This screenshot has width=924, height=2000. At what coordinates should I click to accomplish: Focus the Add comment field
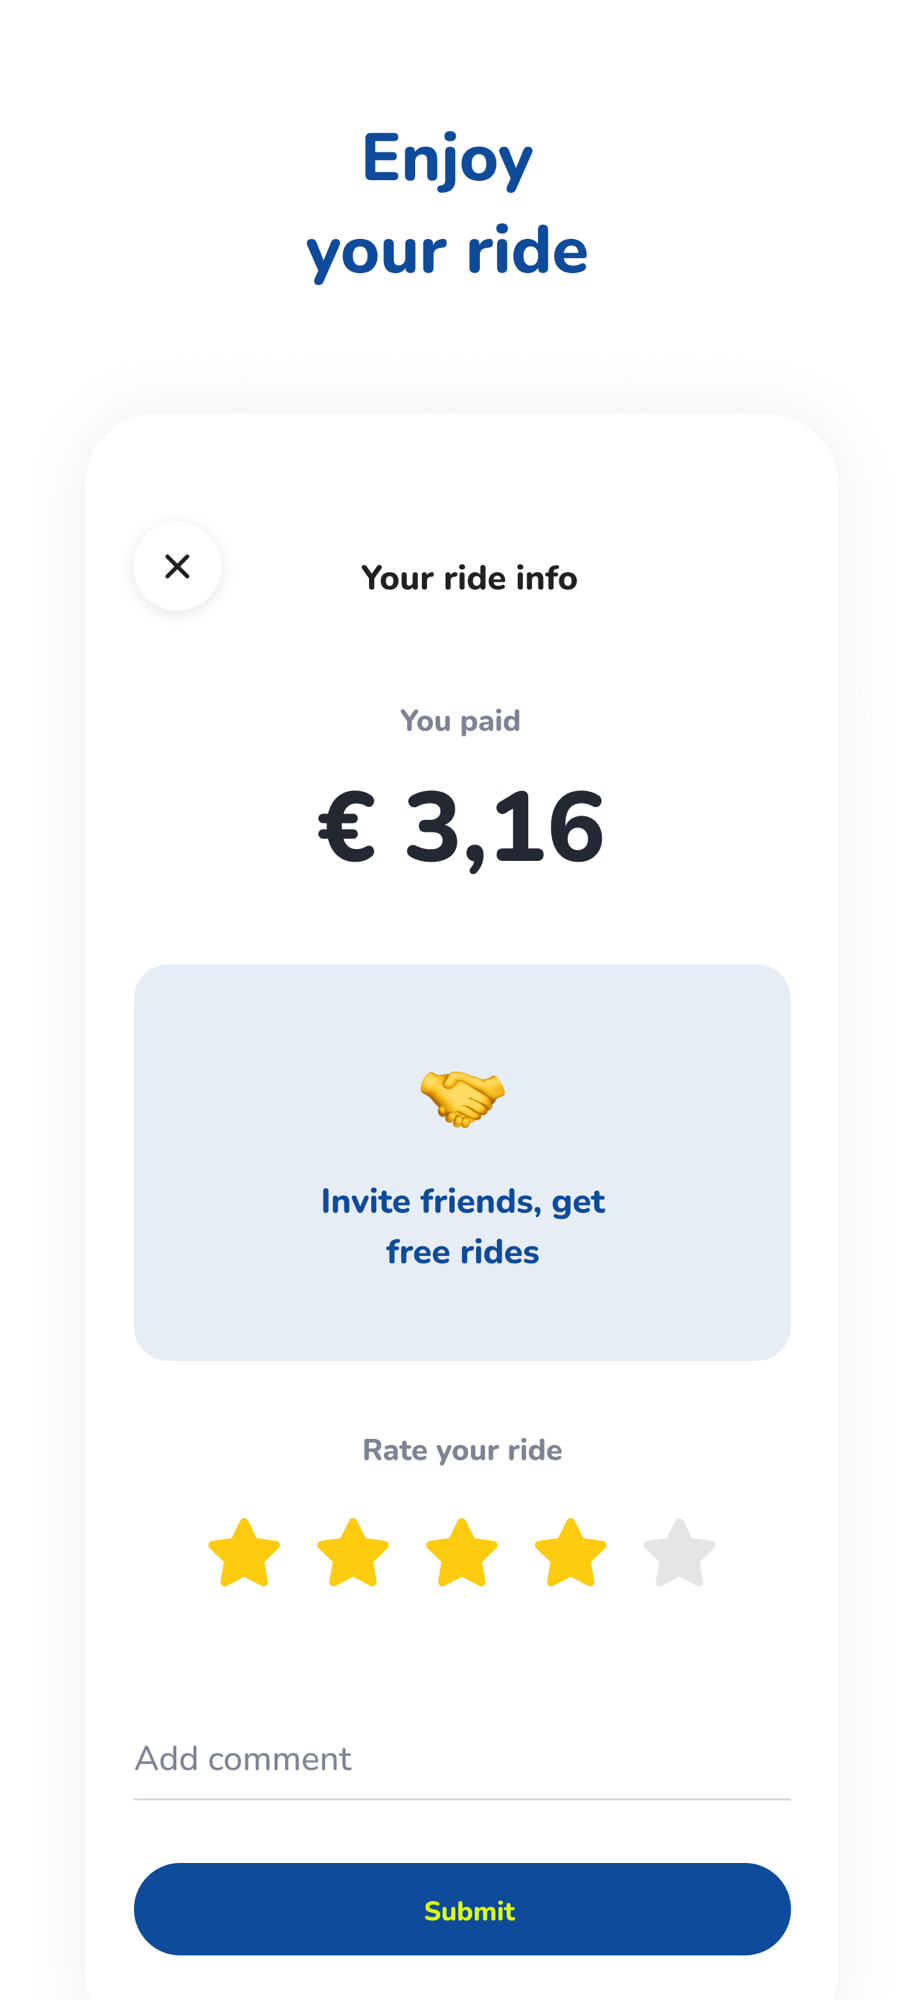(x=462, y=1759)
